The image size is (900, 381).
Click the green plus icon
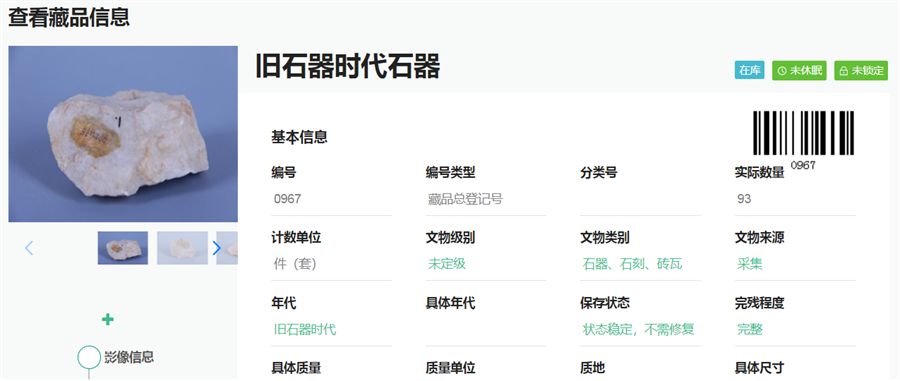point(107,320)
